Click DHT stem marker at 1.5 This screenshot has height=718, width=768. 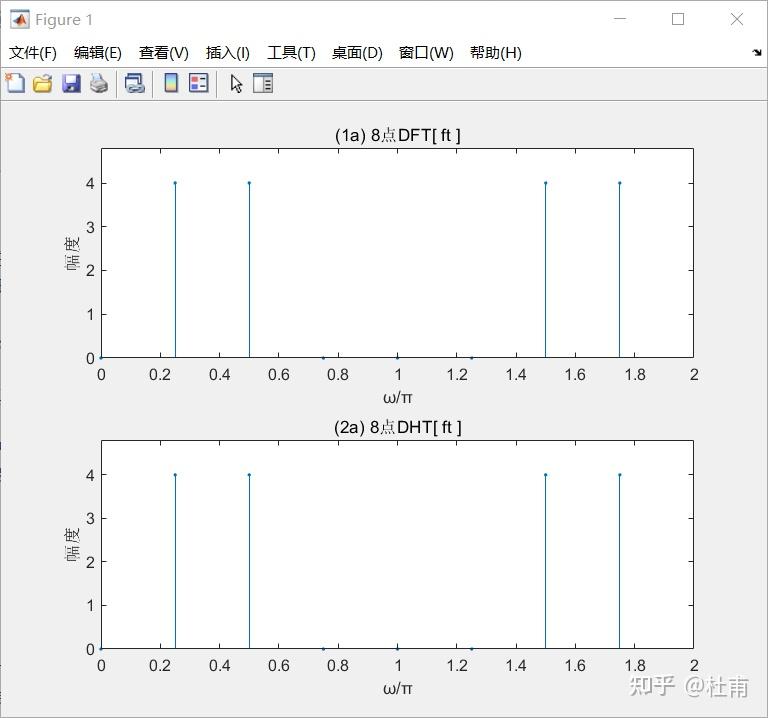[x=546, y=475]
